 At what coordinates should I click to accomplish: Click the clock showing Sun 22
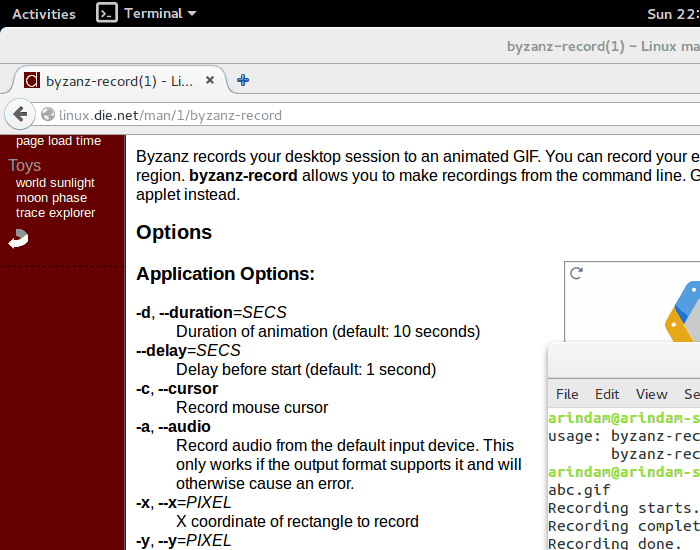[673, 14]
